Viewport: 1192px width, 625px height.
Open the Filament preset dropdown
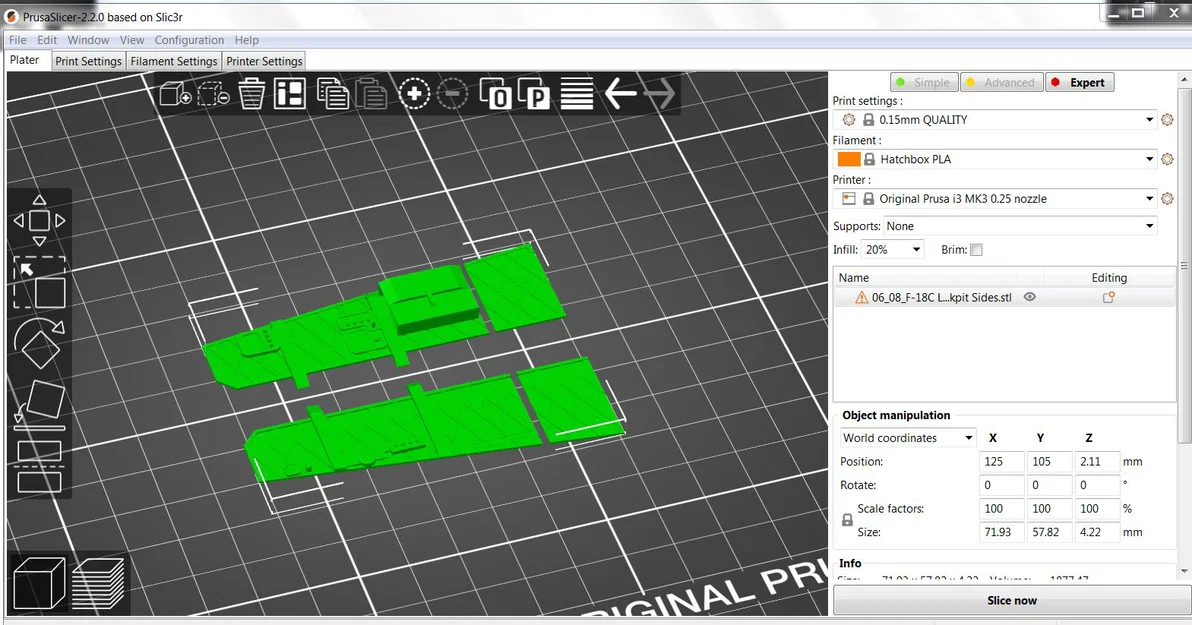[996, 159]
